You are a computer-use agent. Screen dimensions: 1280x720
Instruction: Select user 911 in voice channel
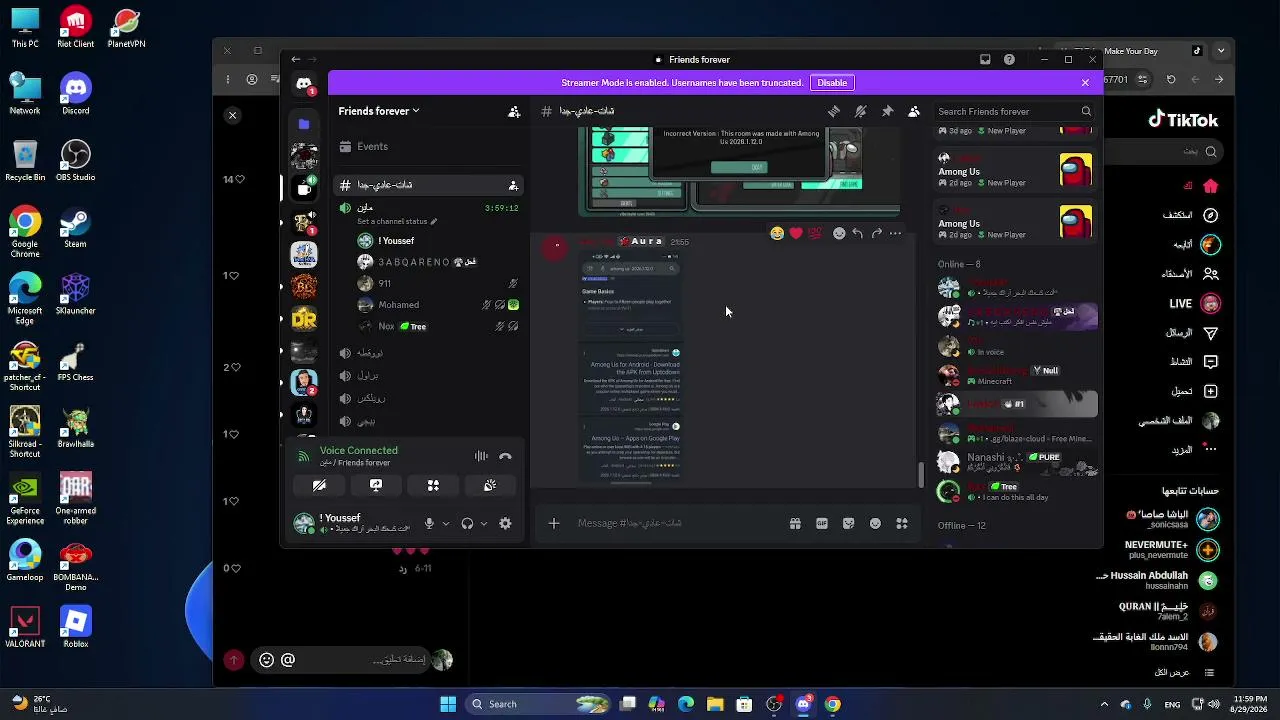pyautogui.click(x=438, y=284)
